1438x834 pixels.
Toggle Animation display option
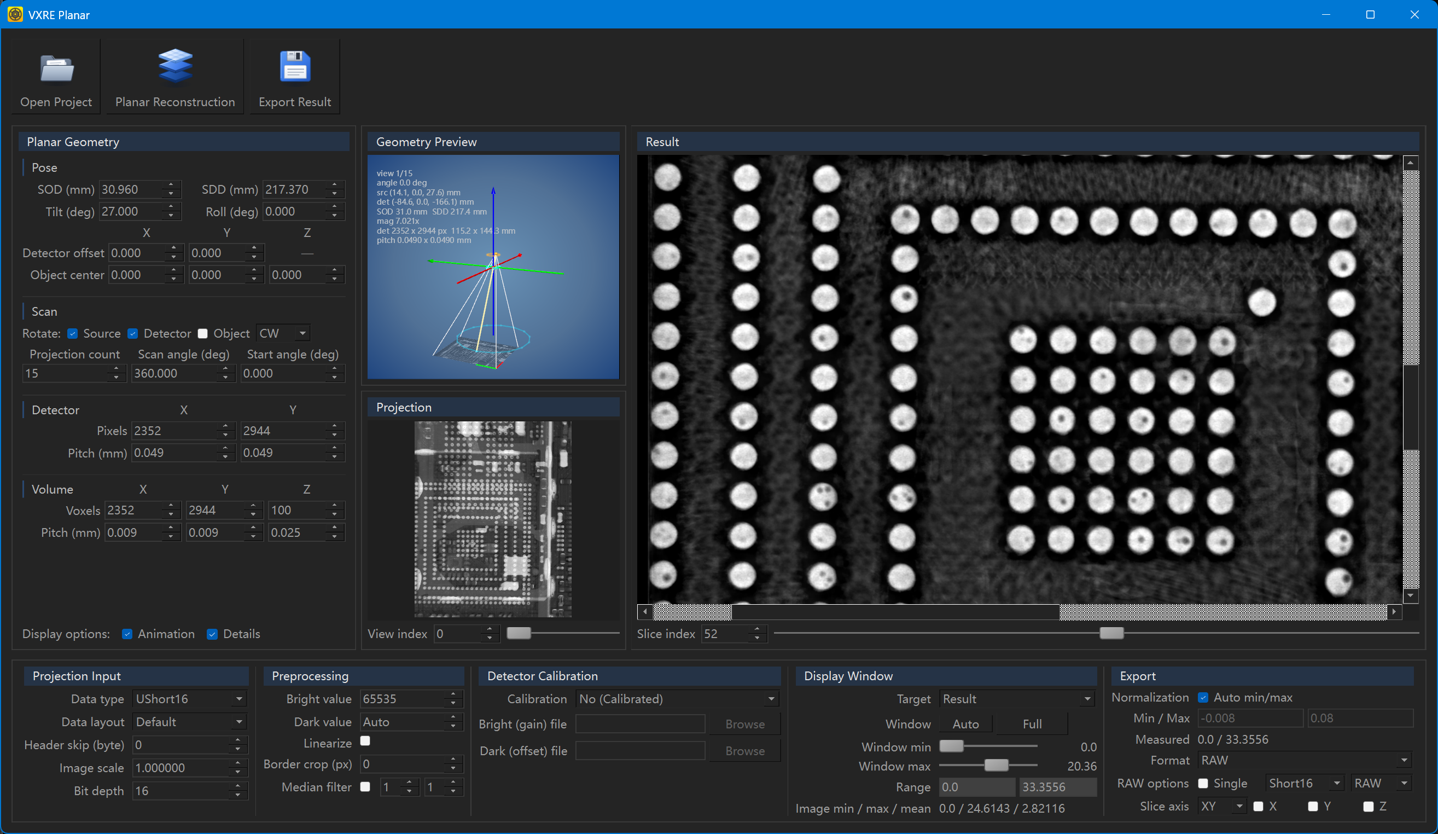[127, 634]
